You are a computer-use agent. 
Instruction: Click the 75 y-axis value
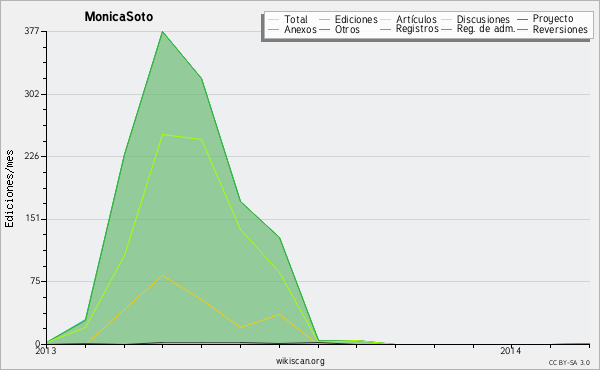click(x=34, y=281)
